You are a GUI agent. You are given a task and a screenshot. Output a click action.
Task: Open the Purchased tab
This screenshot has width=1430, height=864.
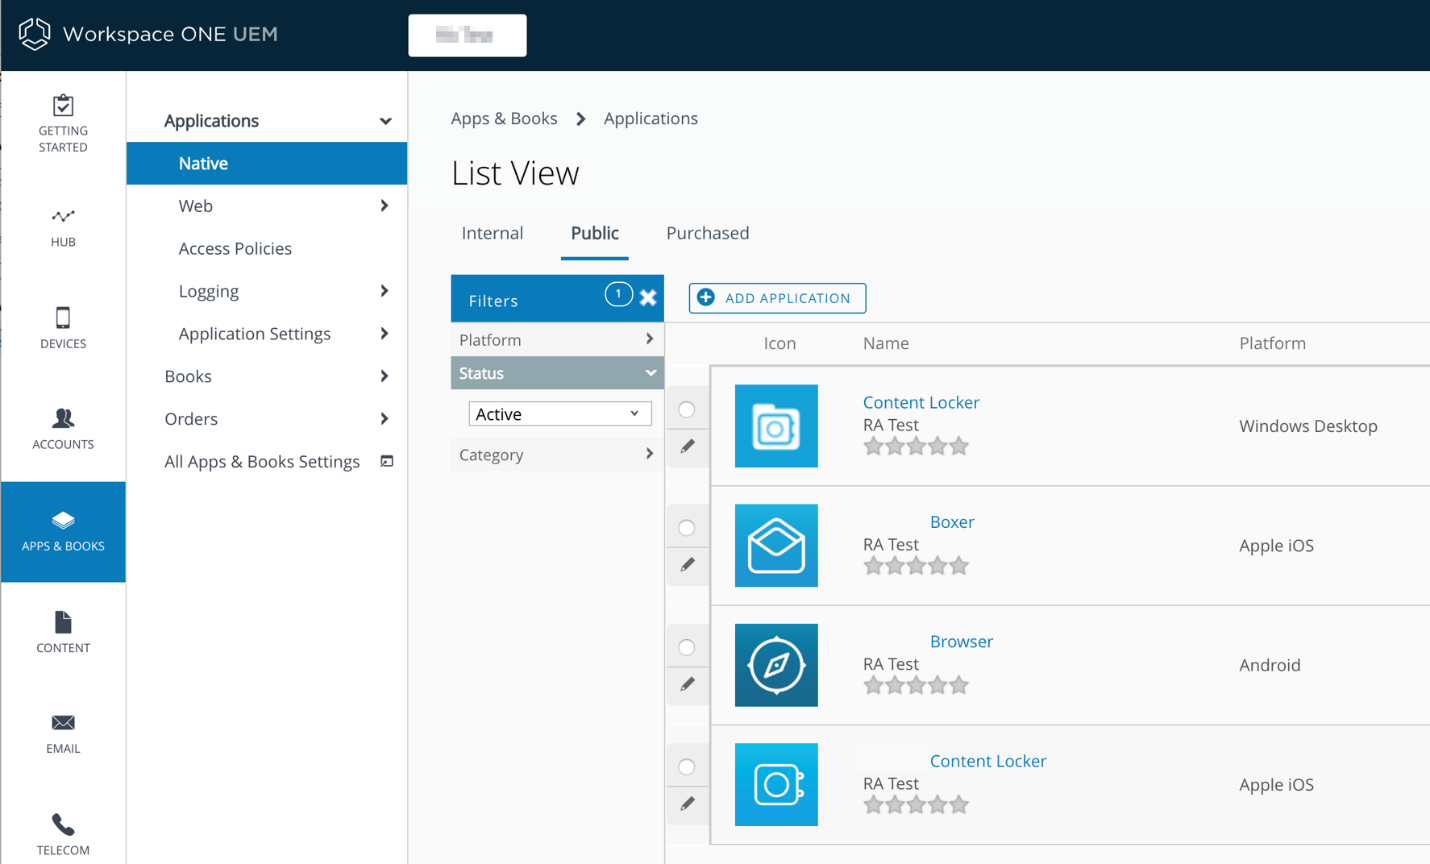click(x=707, y=233)
